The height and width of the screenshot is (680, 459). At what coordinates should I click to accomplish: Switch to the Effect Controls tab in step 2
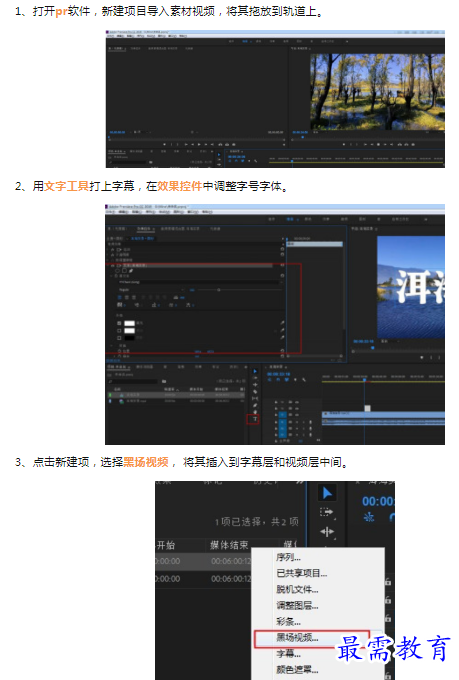coord(144,229)
